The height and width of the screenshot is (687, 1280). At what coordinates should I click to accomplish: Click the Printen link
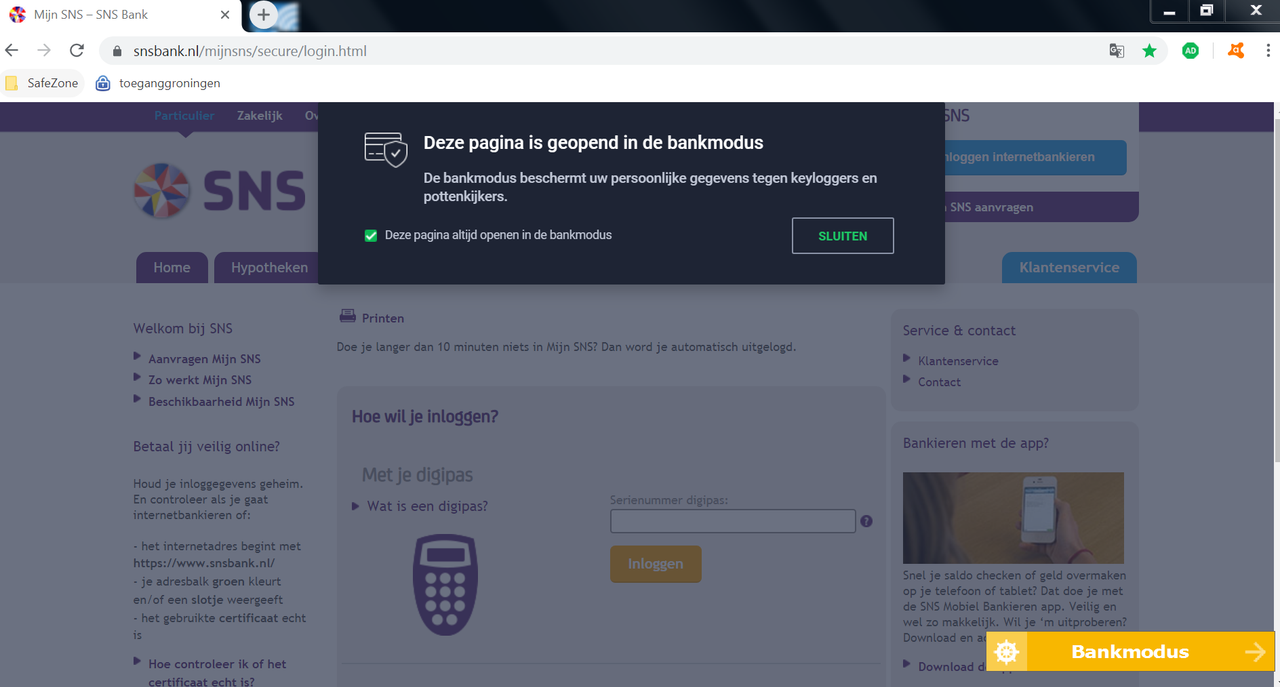[383, 318]
